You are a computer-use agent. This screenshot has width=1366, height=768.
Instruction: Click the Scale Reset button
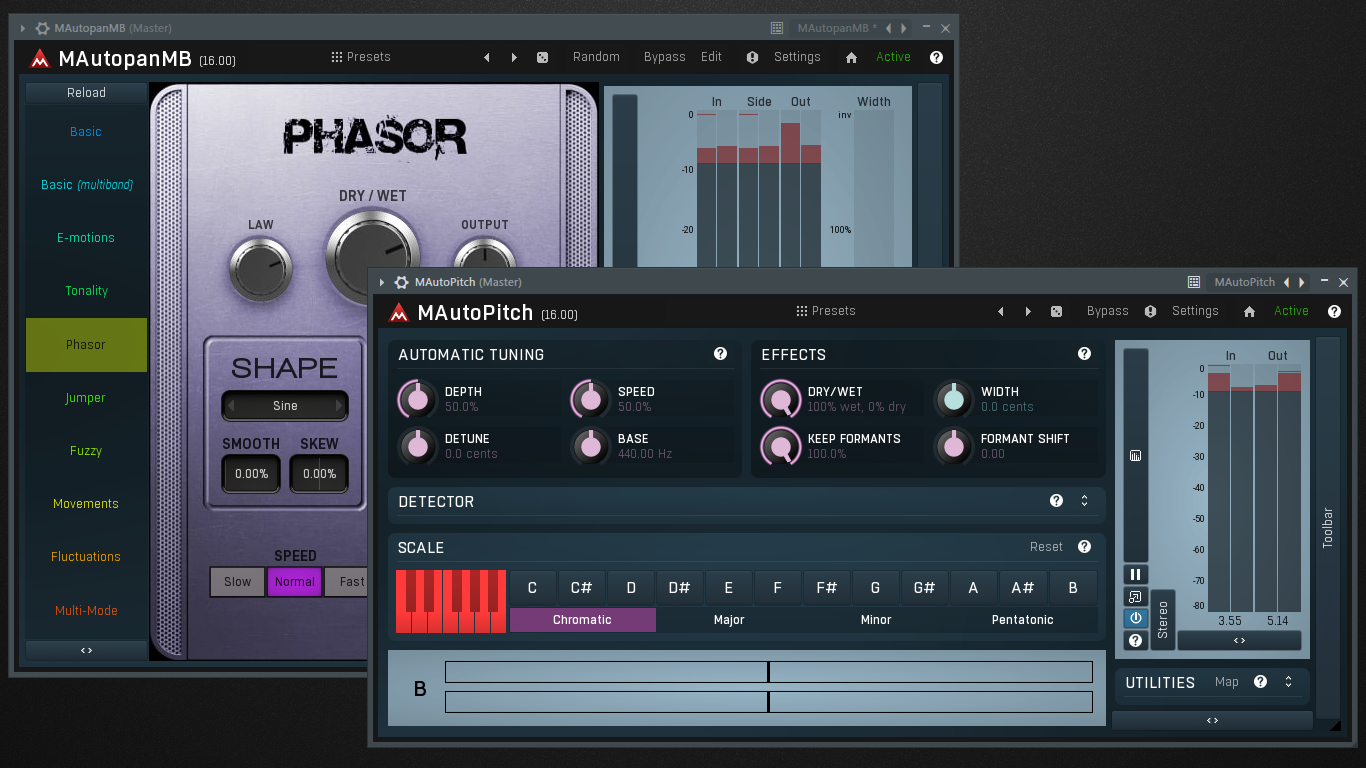(x=1046, y=547)
